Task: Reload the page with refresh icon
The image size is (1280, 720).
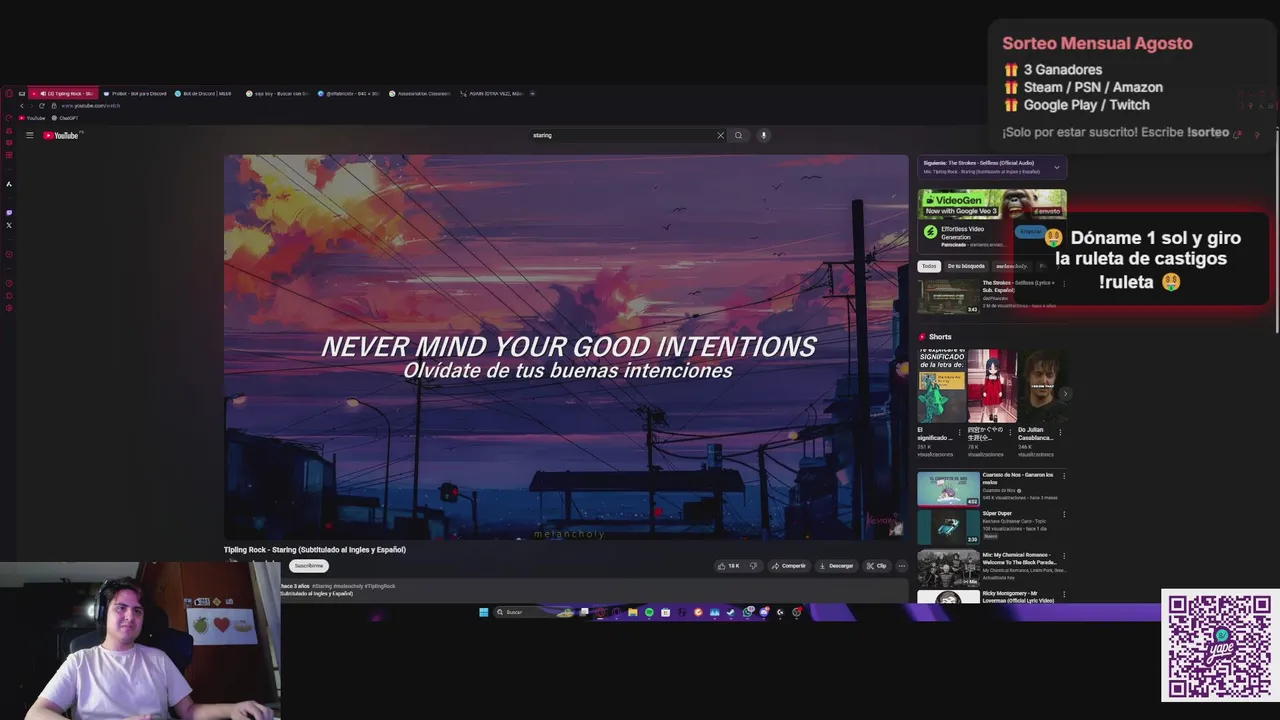Action: (x=41, y=105)
